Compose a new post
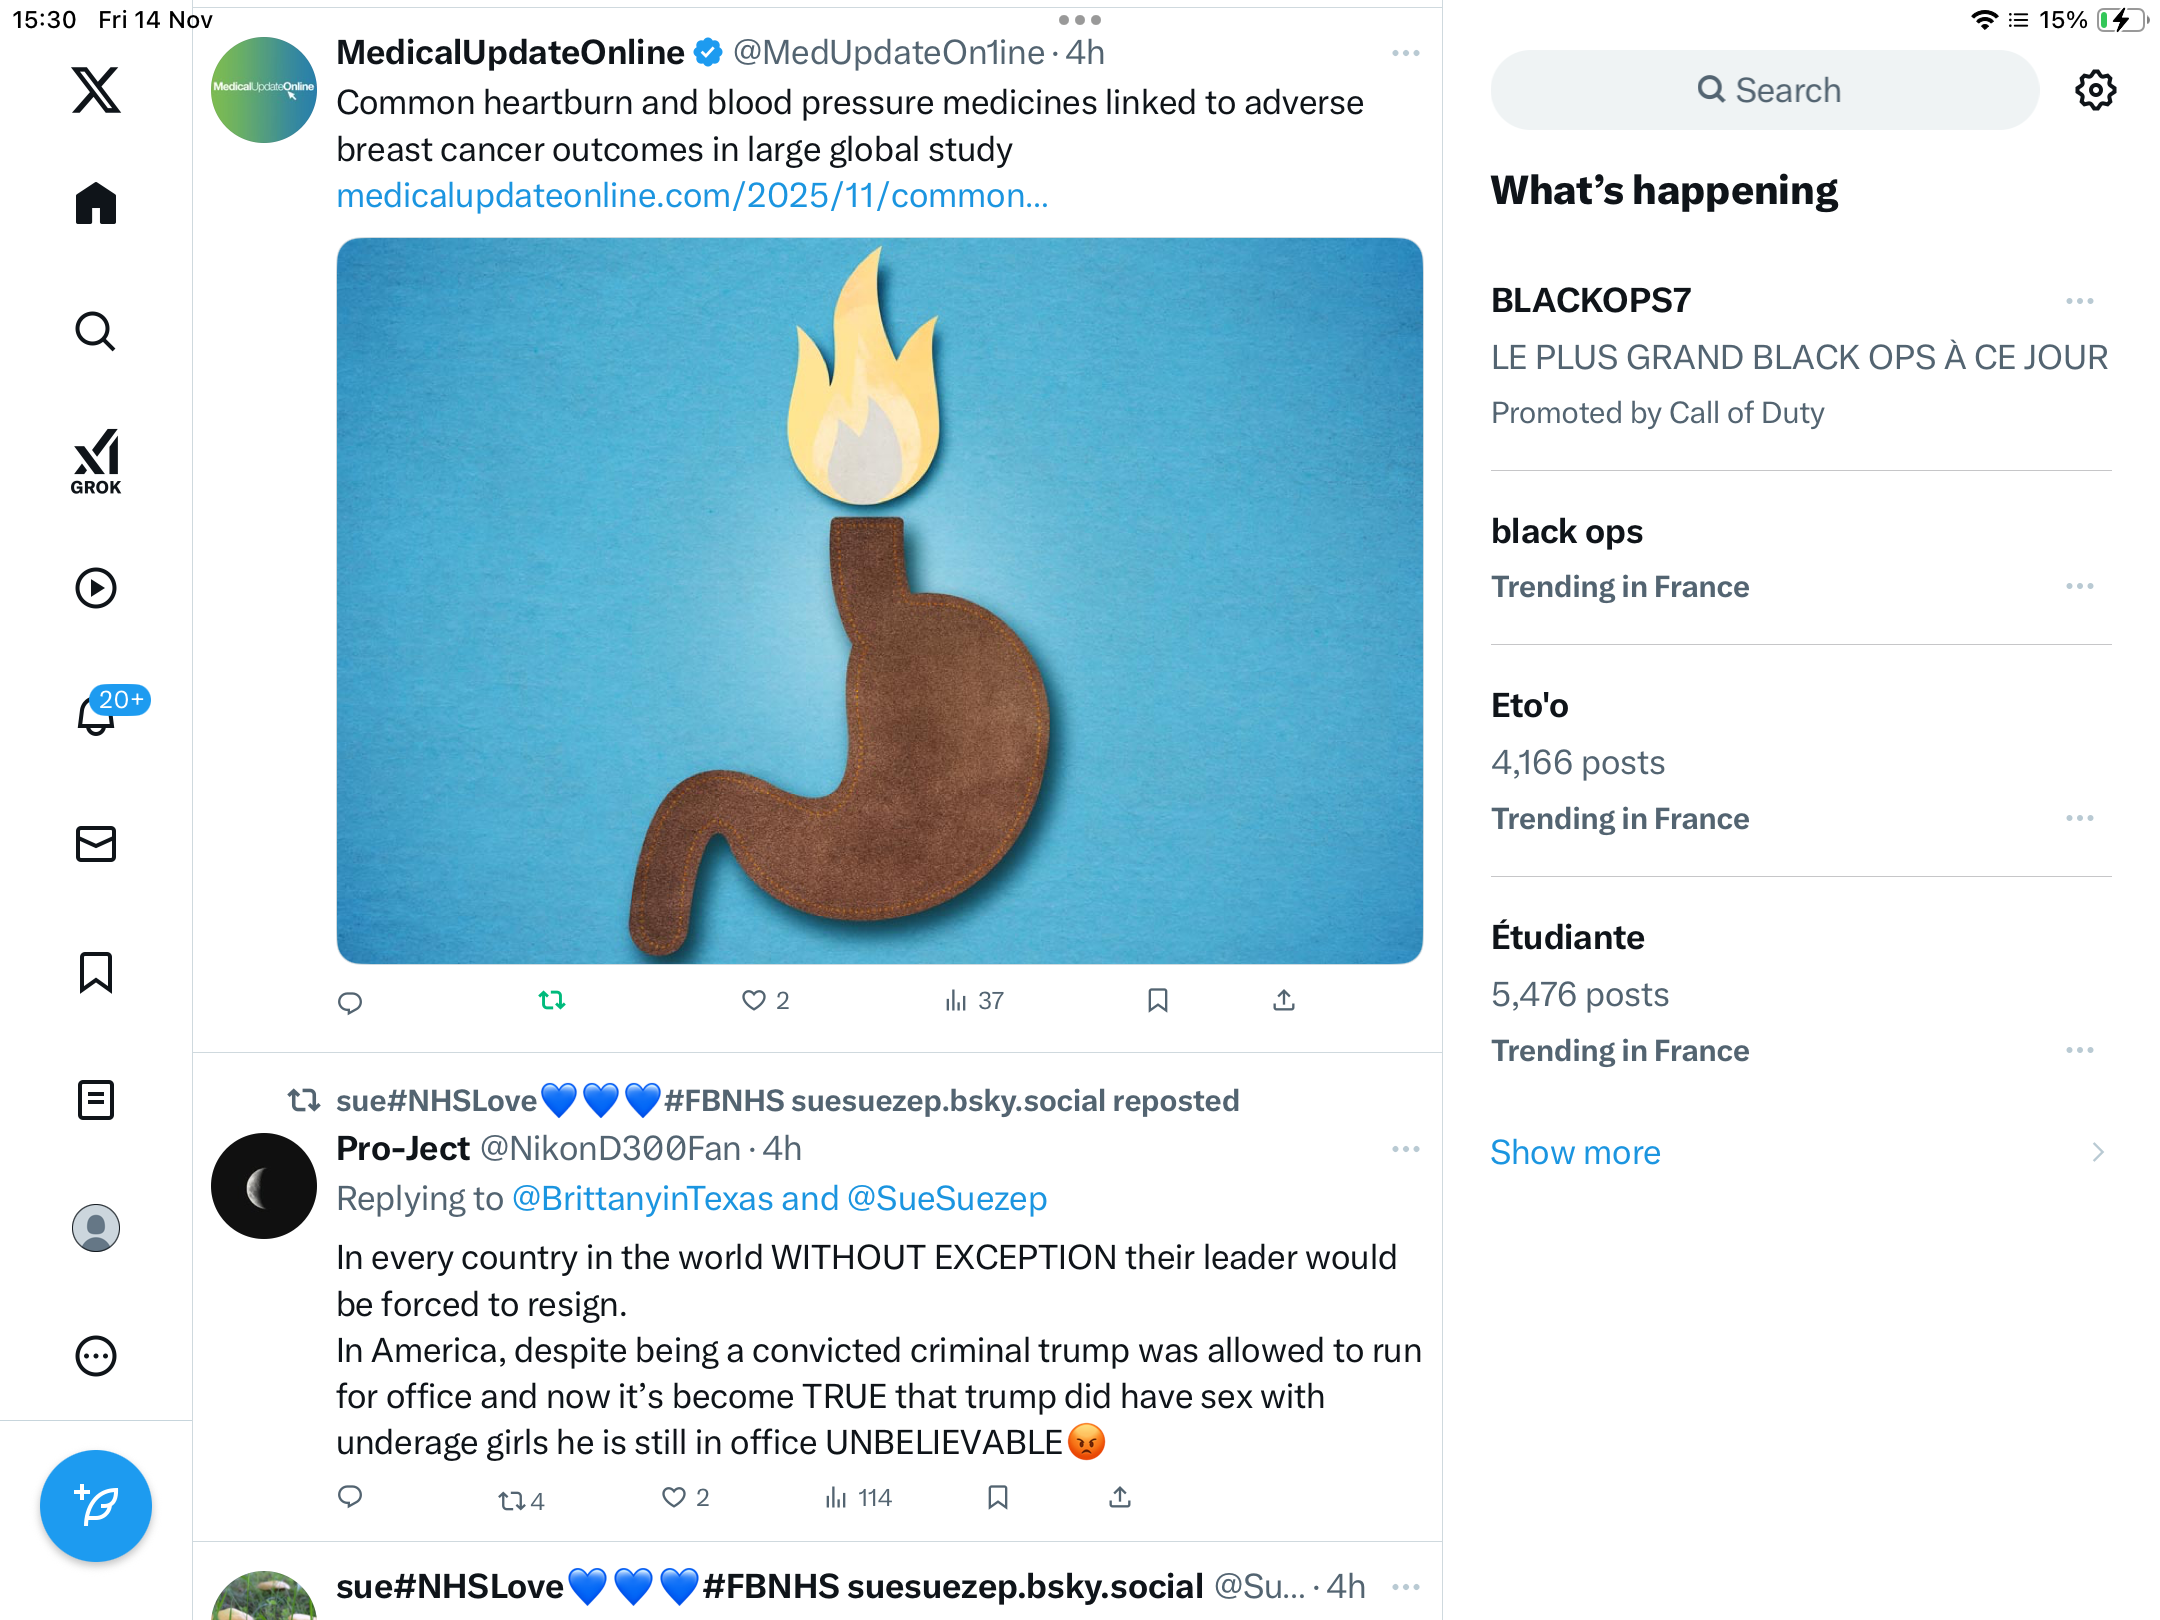Screen dimensions: 2160x1620 tap(96, 1505)
